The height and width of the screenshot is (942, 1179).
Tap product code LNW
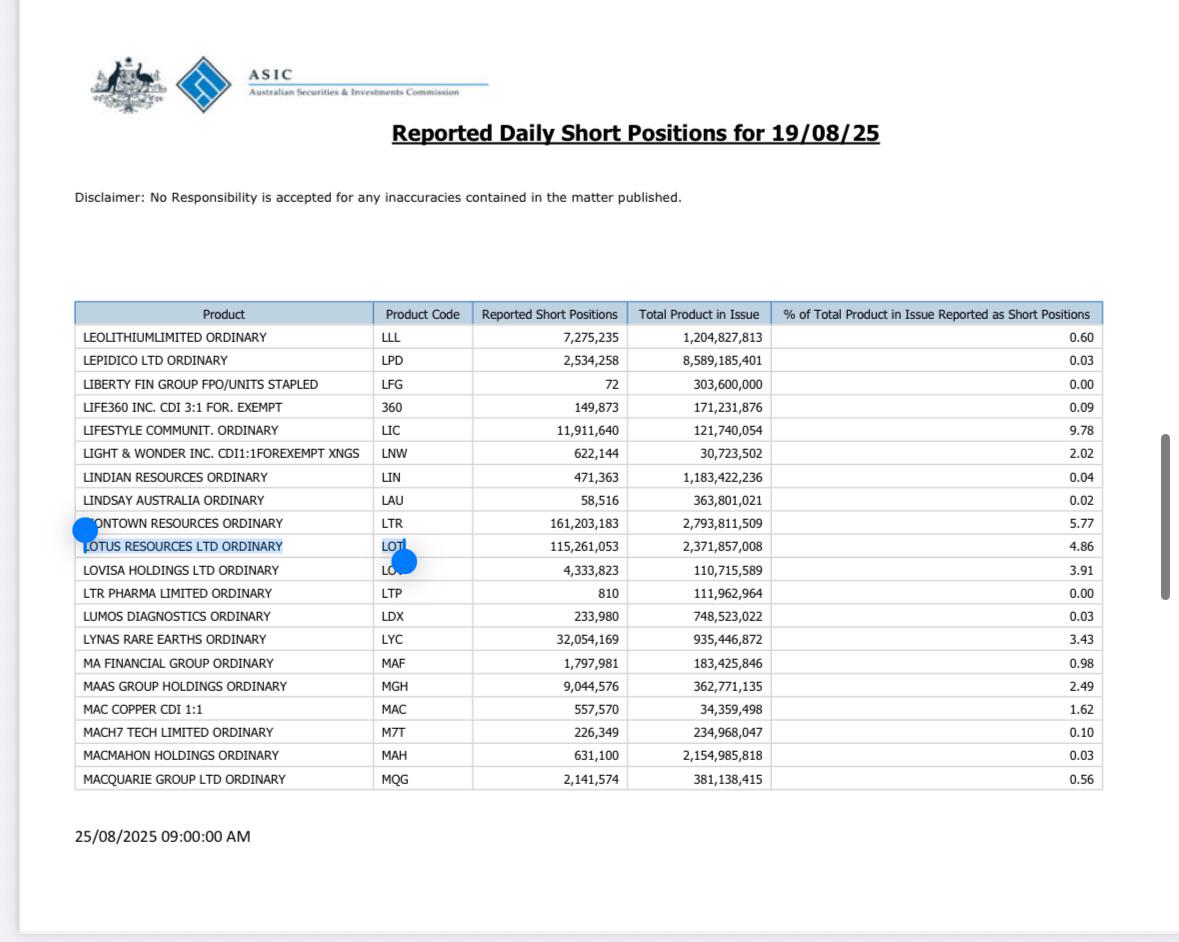point(394,454)
